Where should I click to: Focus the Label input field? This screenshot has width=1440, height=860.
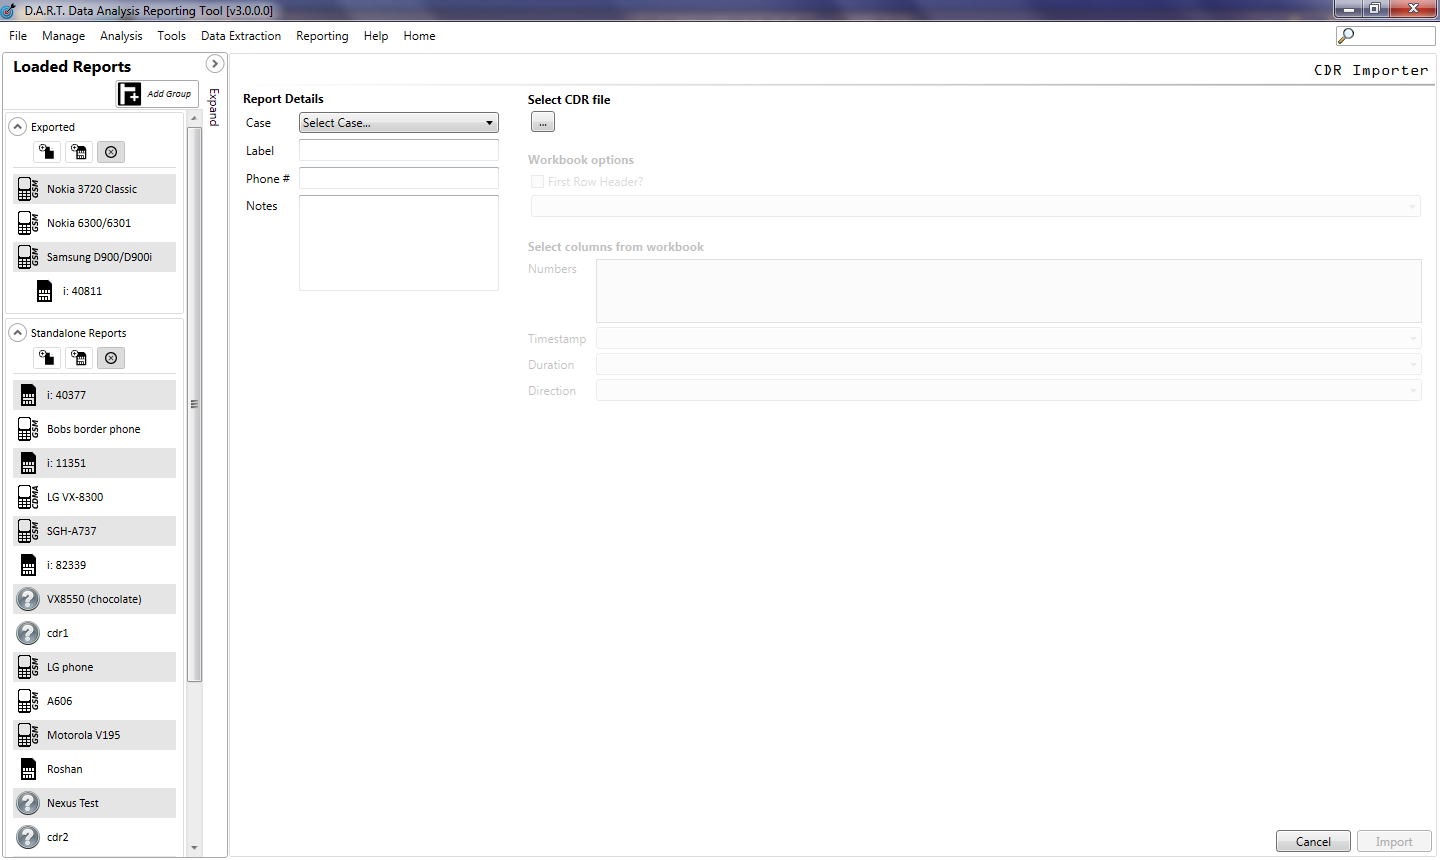coord(399,150)
